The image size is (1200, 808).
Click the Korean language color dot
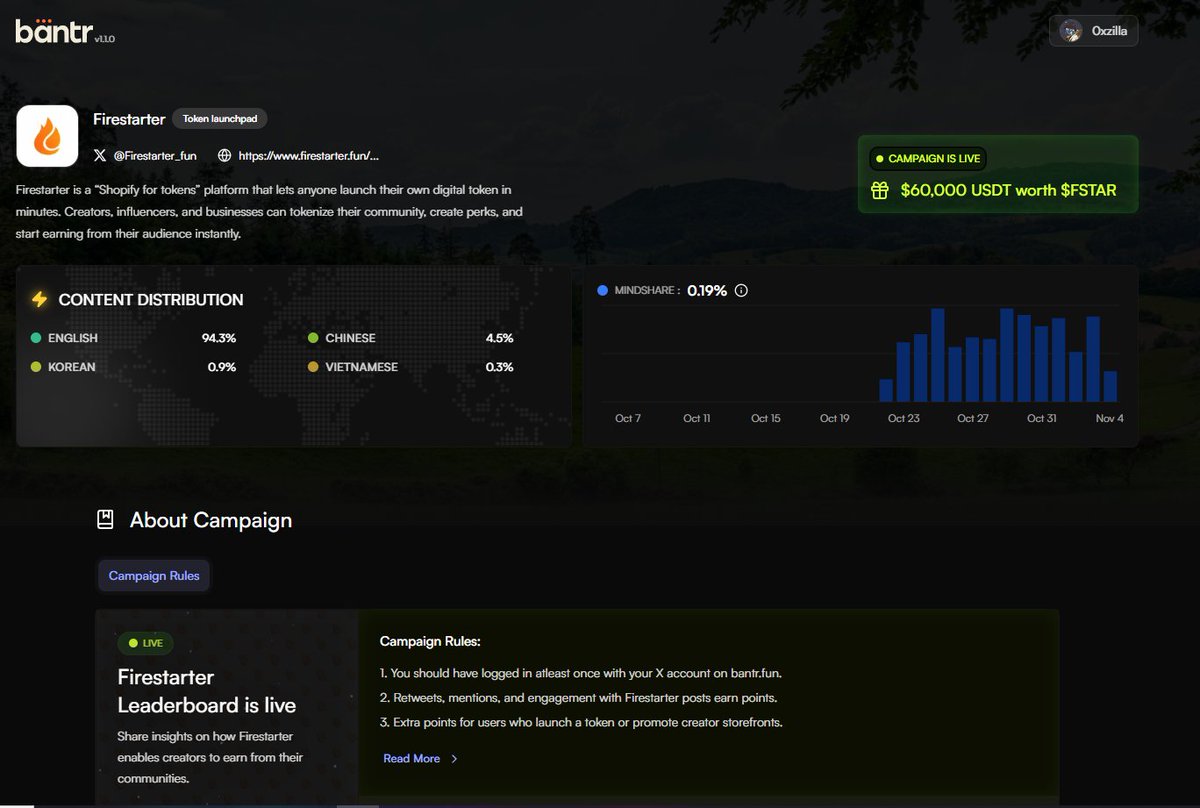click(36, 367)
